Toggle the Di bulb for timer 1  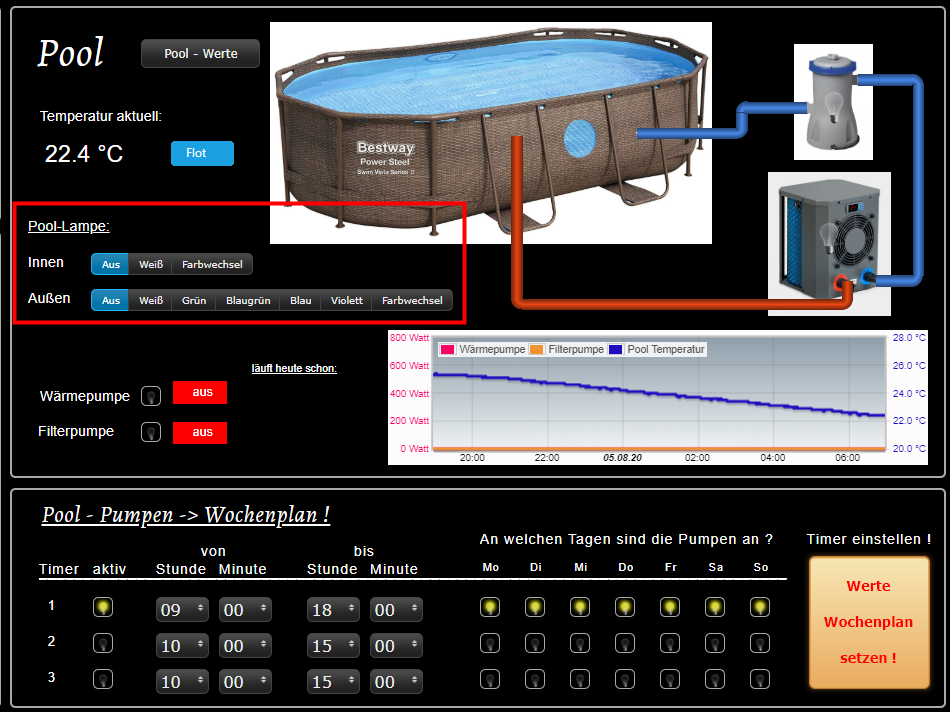click(535, 607)
